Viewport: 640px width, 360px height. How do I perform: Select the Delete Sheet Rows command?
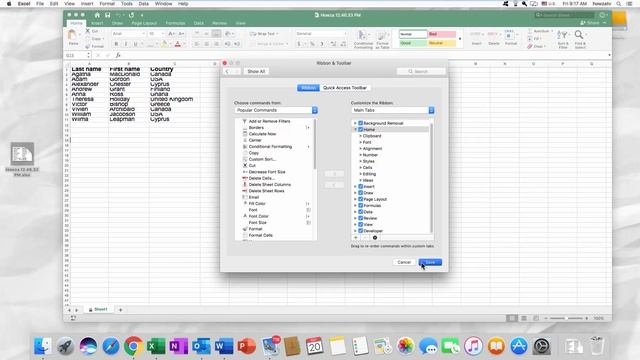click(267, 191)
